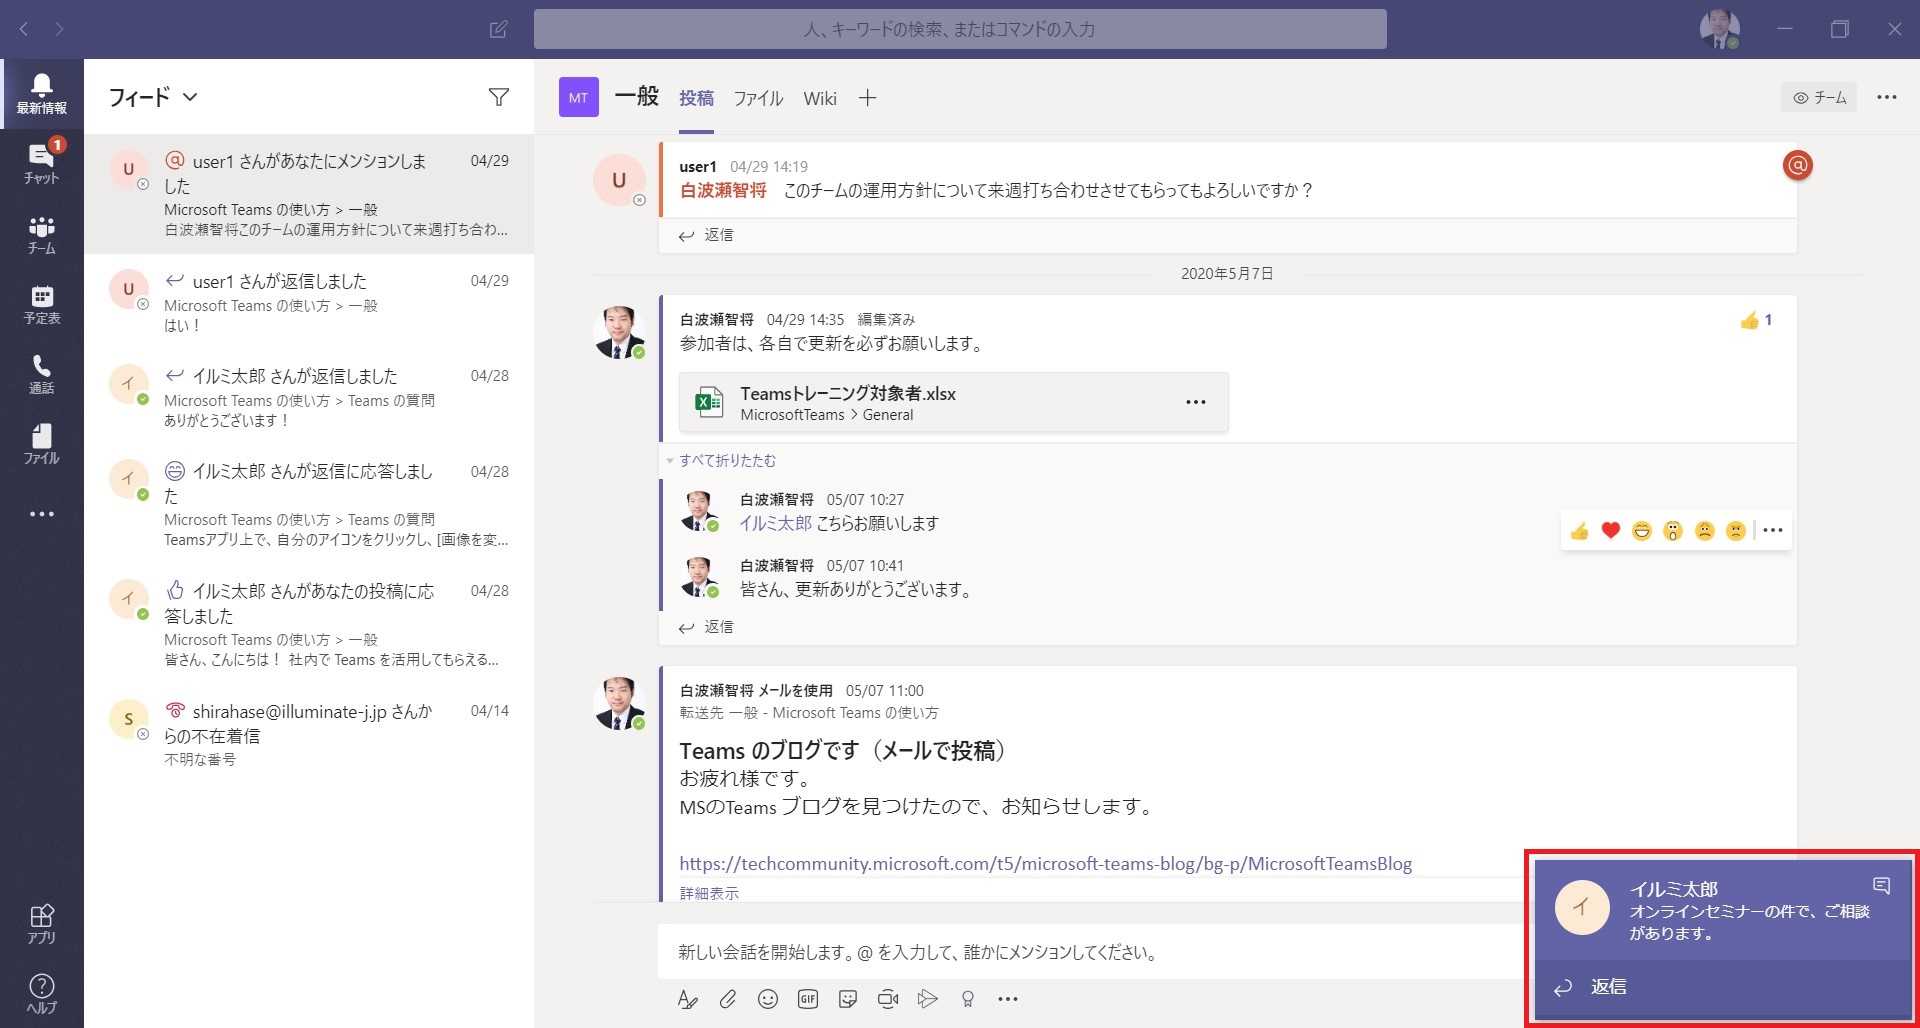Click the チーム visibility button
1920x1028 pixels.
[1819, 97]
